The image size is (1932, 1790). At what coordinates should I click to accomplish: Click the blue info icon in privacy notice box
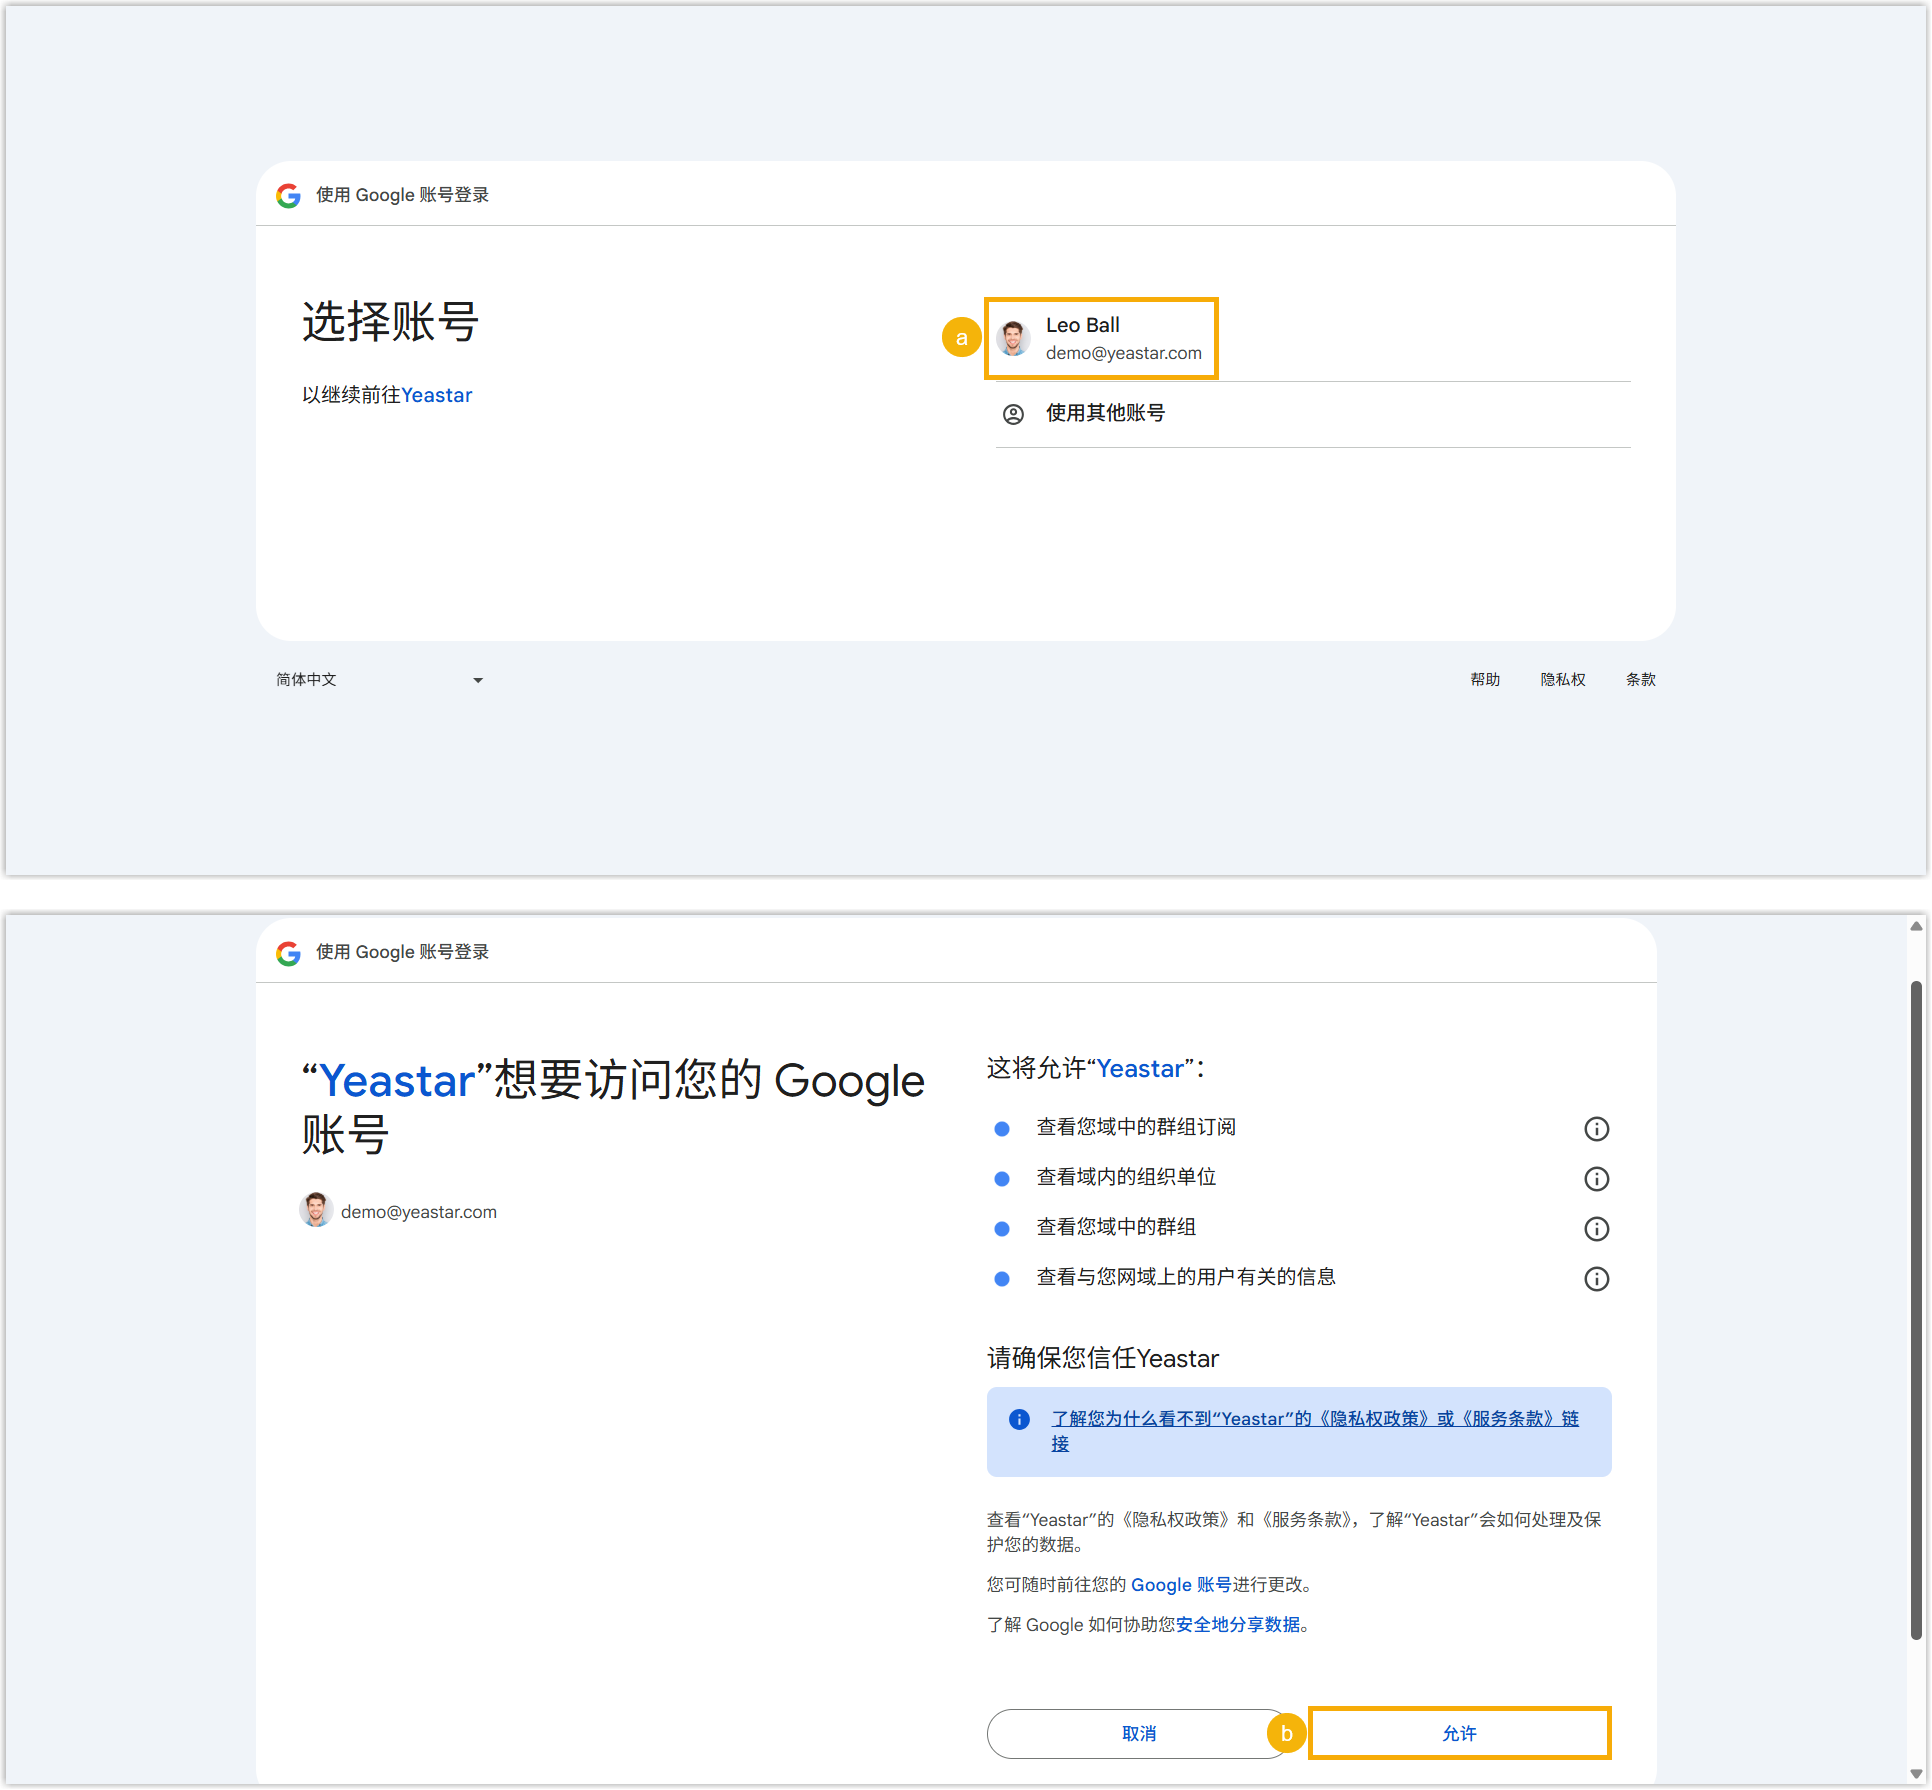tap(1019, 1419)
